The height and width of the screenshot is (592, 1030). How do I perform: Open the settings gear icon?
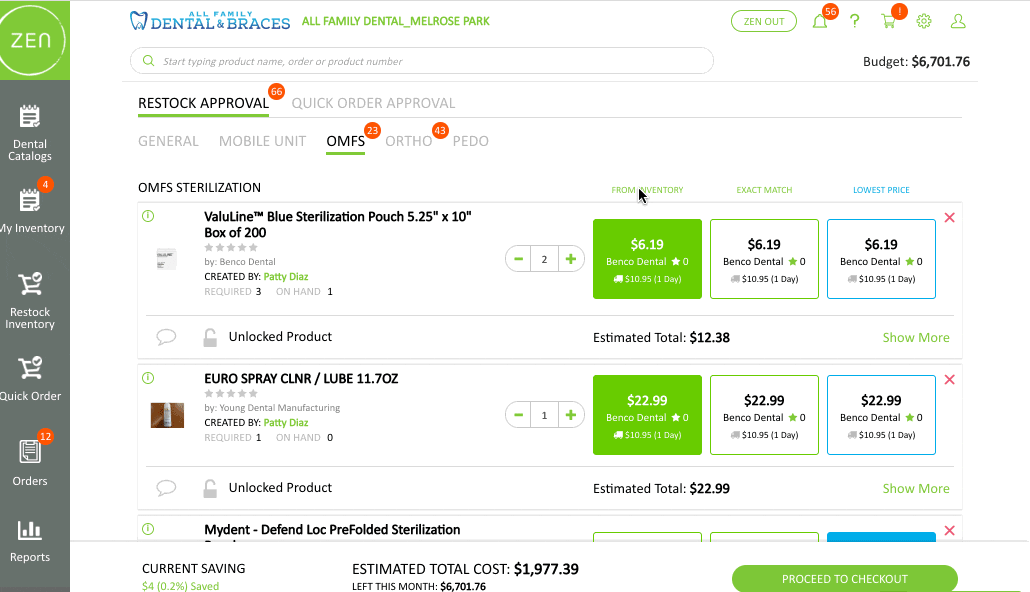click(x=924, y=21)
